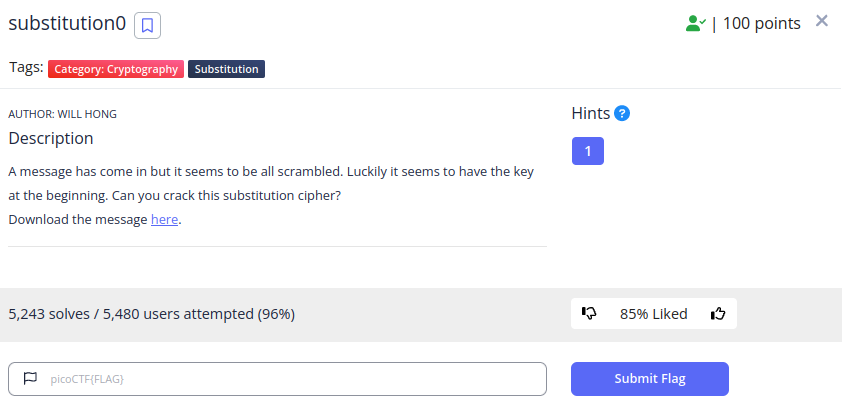Viewport: 842px width, 403px height.
Task: Focus the picoCTF{FLAG} input field
Action: click(x=278, y=379)
